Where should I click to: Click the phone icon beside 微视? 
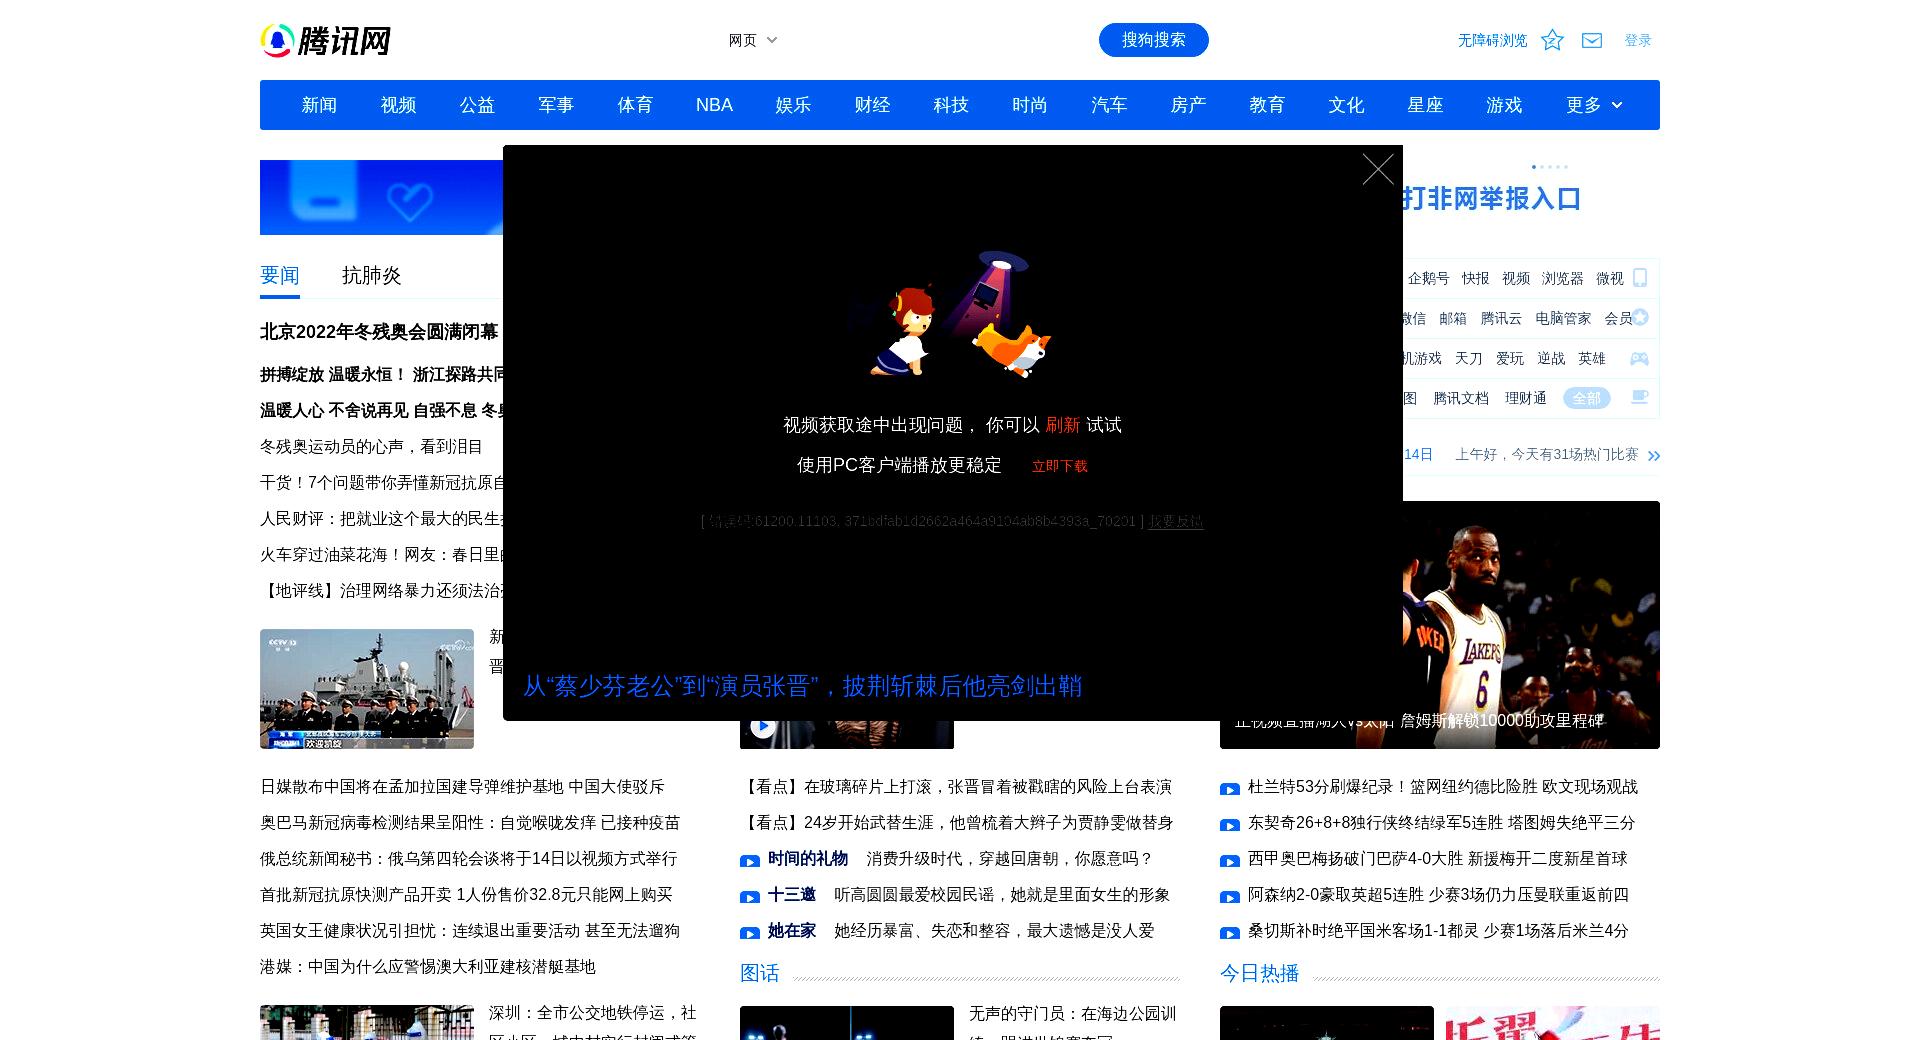click(x=1640, y=278)
